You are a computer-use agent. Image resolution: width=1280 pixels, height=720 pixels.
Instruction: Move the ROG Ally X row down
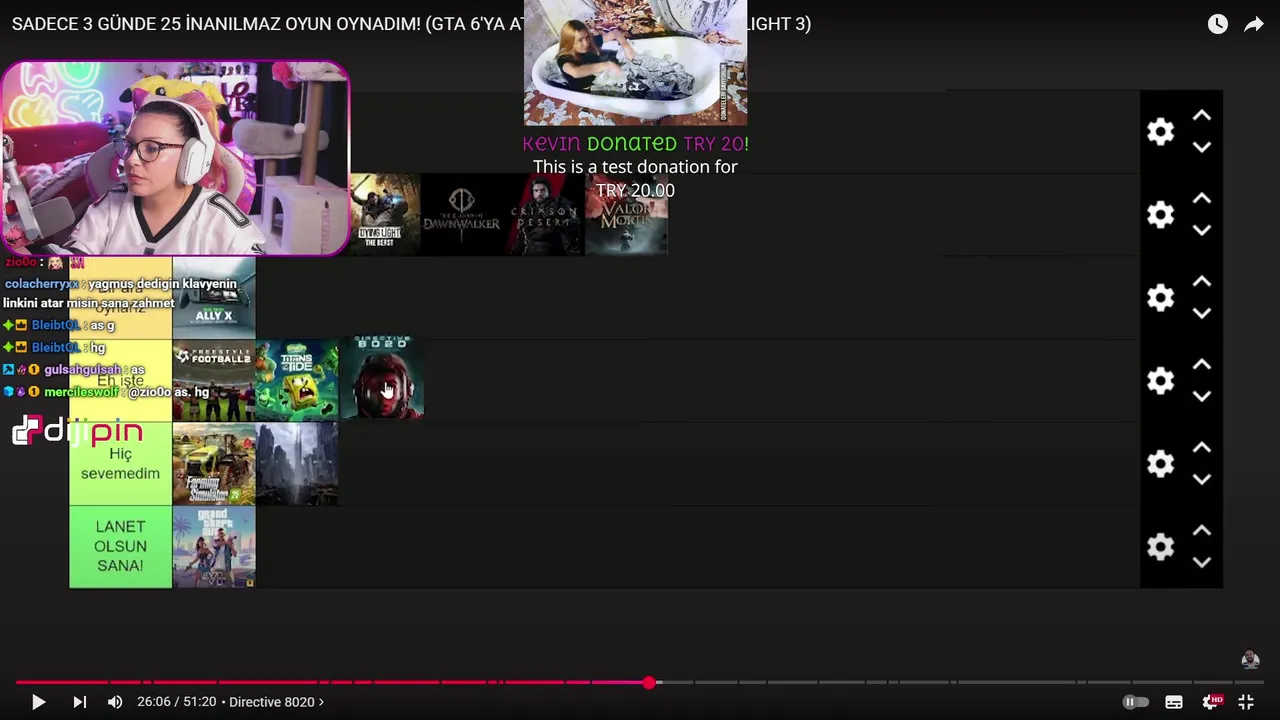pyautogui.click(x=1202, y=313)
